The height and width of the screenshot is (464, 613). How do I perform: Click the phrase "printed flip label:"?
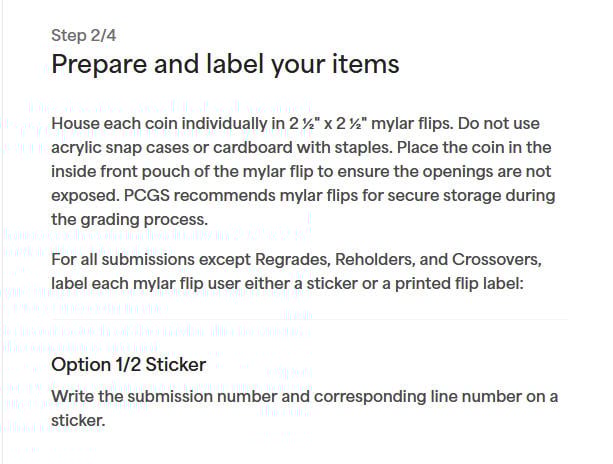(x=459, y=284)
